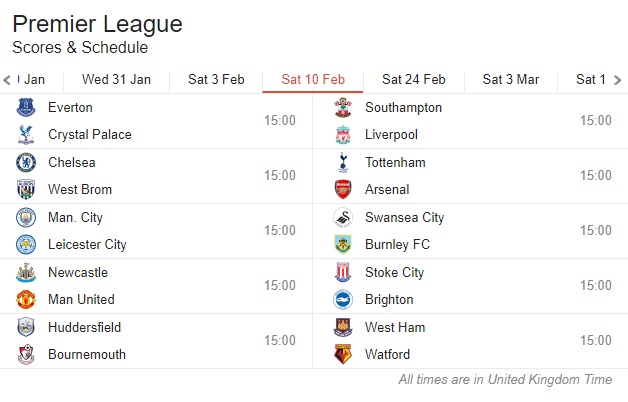The width and height of the screenshot is (628, 402).
Task: Click the Newcastle club crest
Action: click(26, 272)
